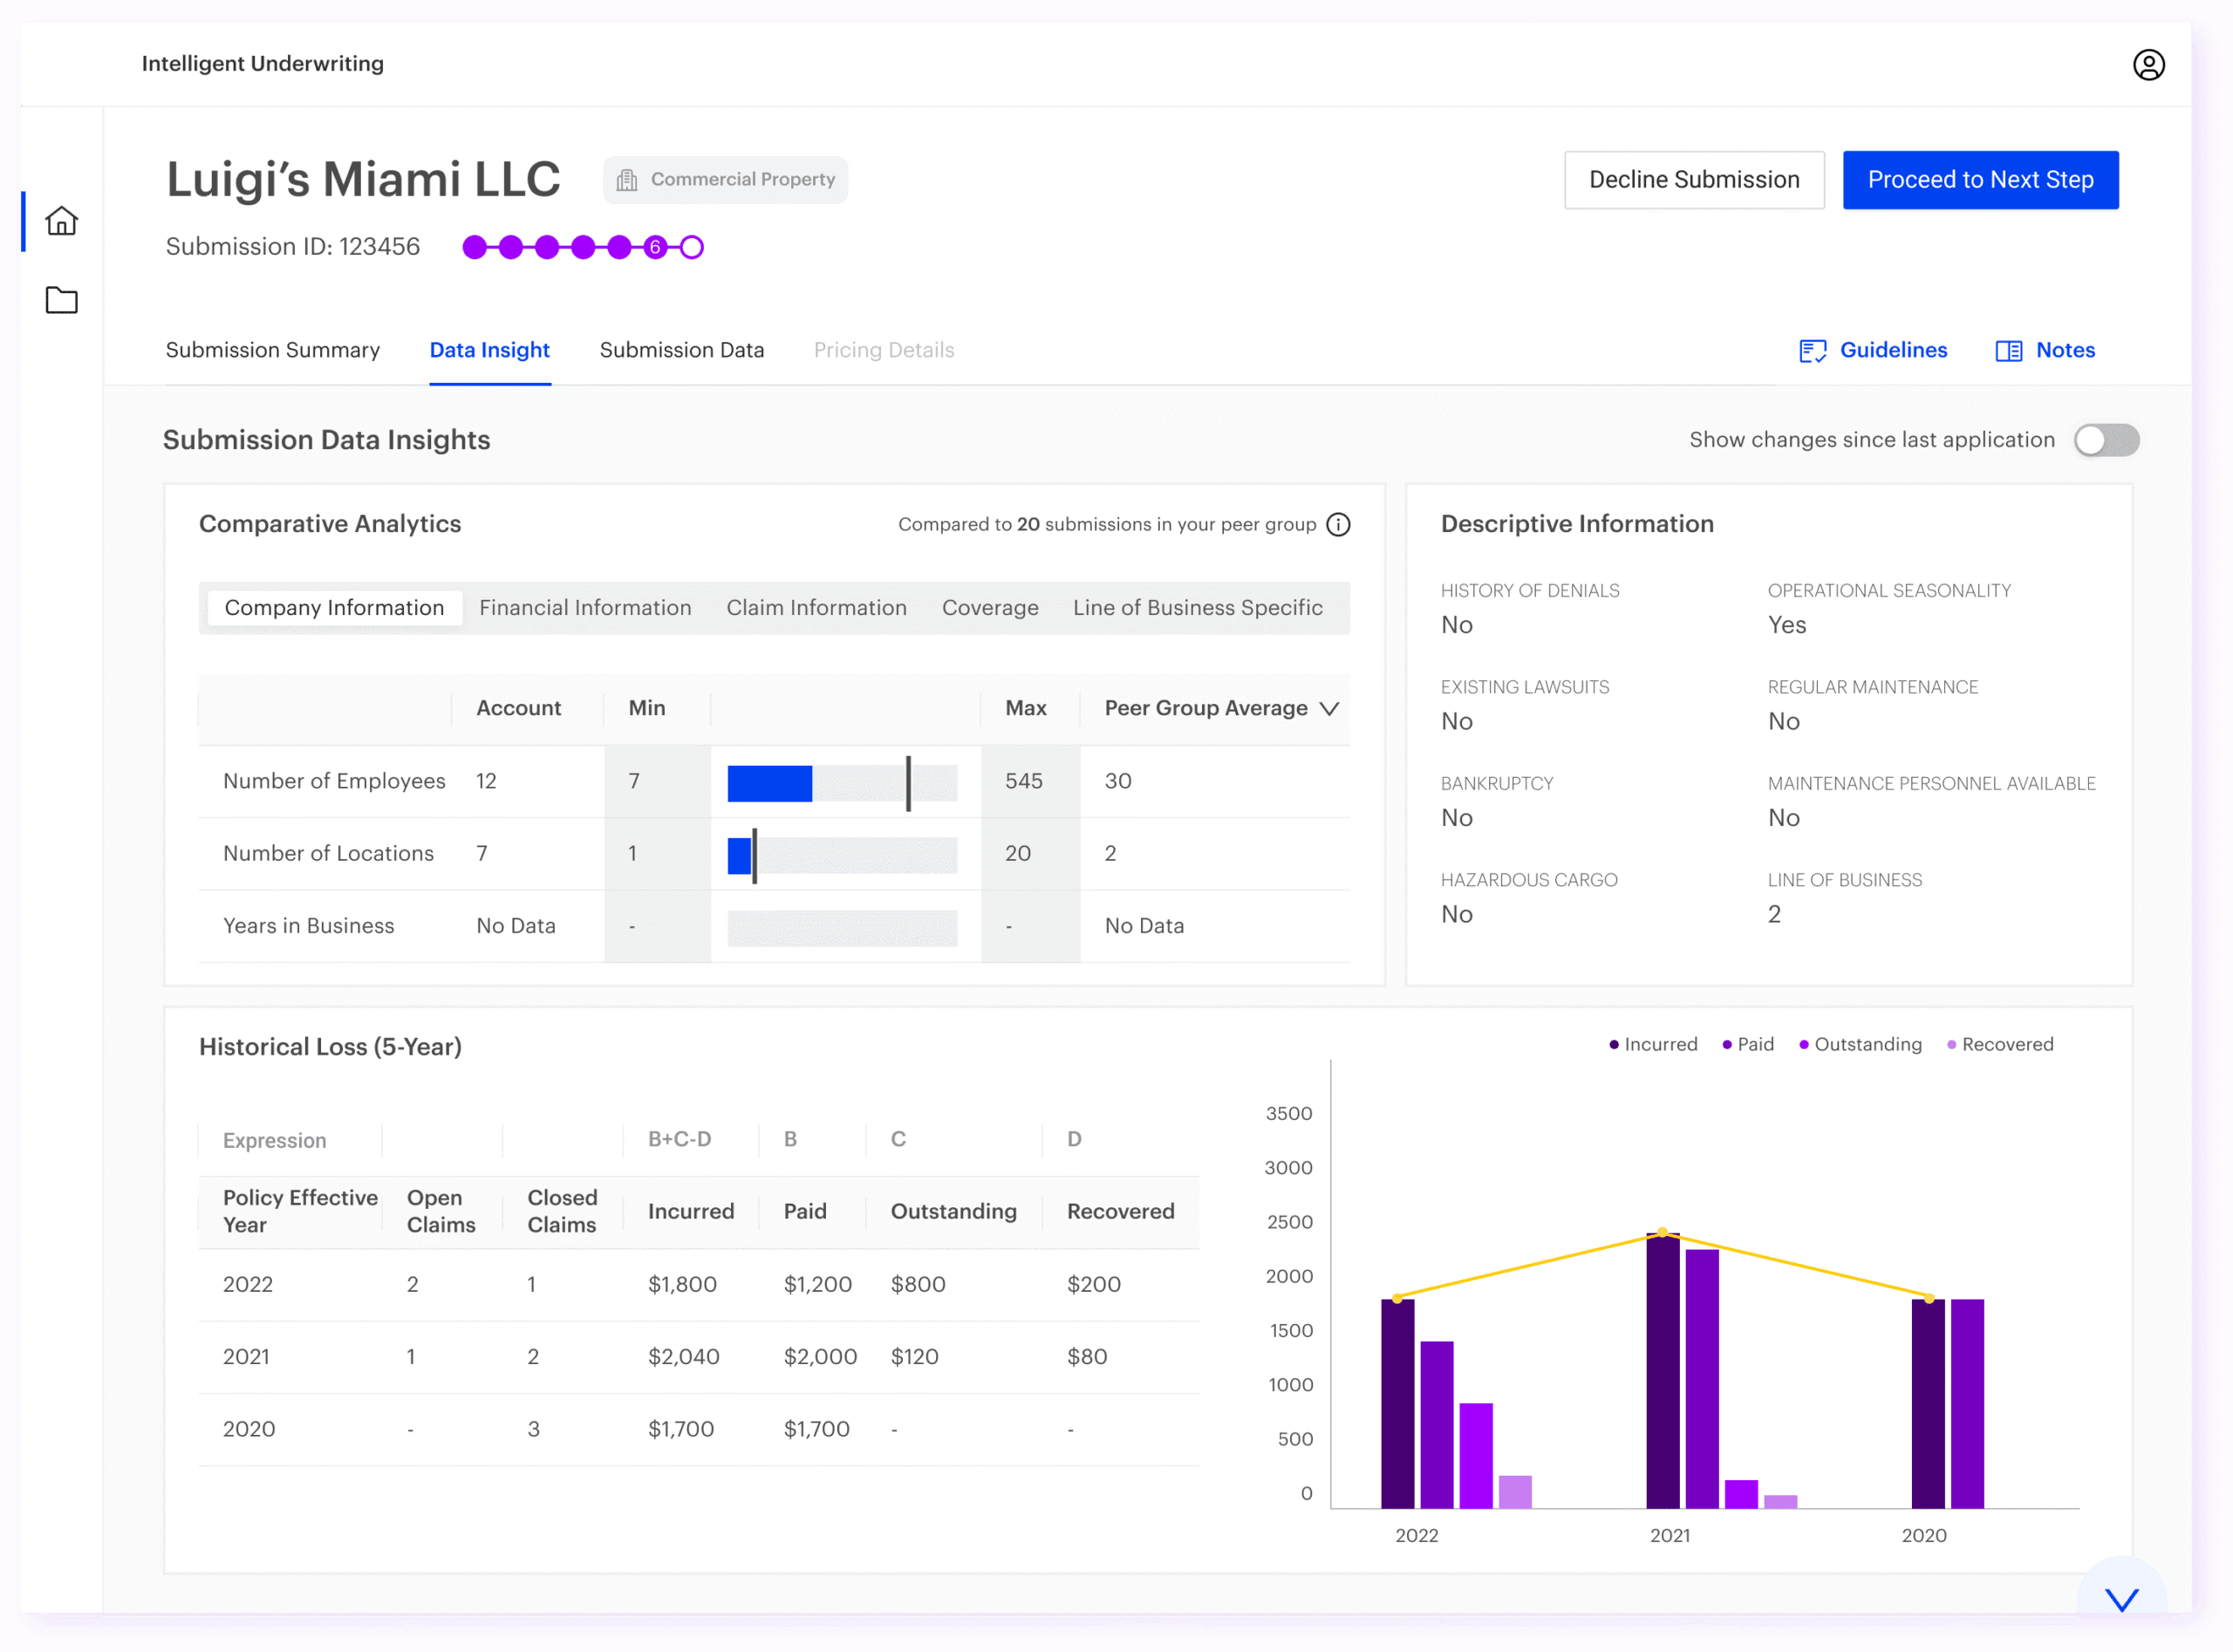Click the peer group info icon
The image size is (2233, 1652).
pos(1338,523)
